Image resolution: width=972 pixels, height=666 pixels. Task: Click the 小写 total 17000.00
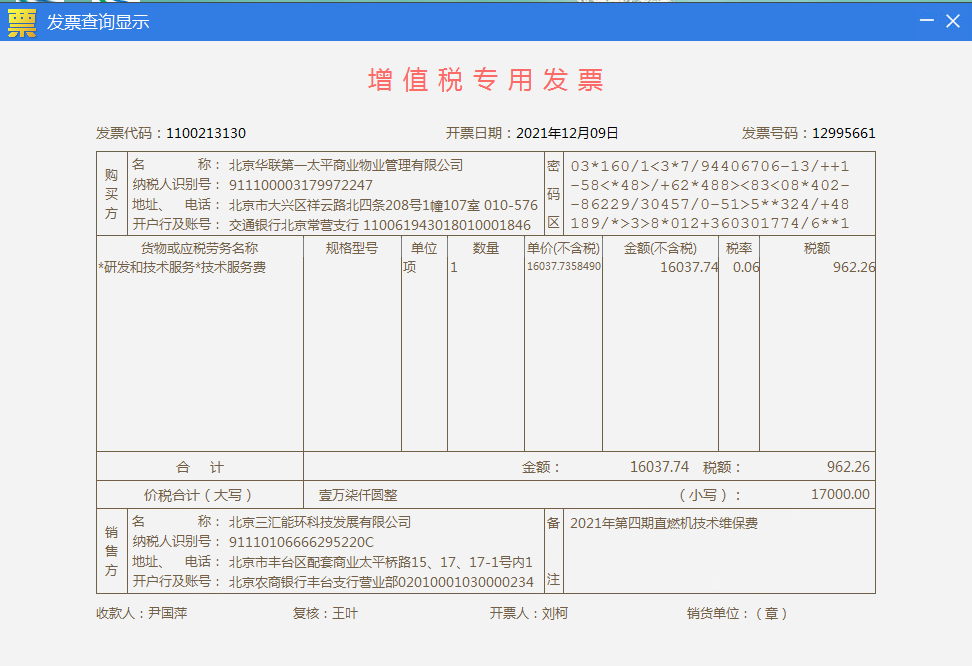840,494
